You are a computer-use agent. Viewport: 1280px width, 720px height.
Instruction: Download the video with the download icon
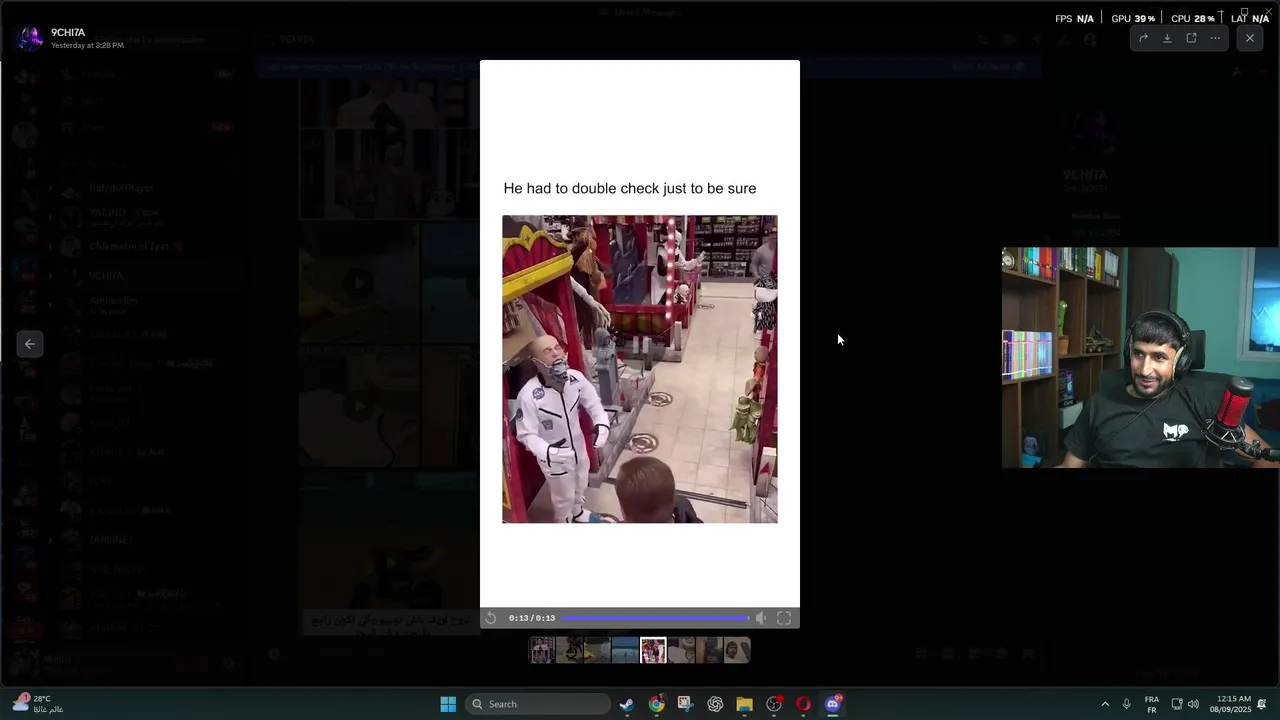coord(1167,38)
